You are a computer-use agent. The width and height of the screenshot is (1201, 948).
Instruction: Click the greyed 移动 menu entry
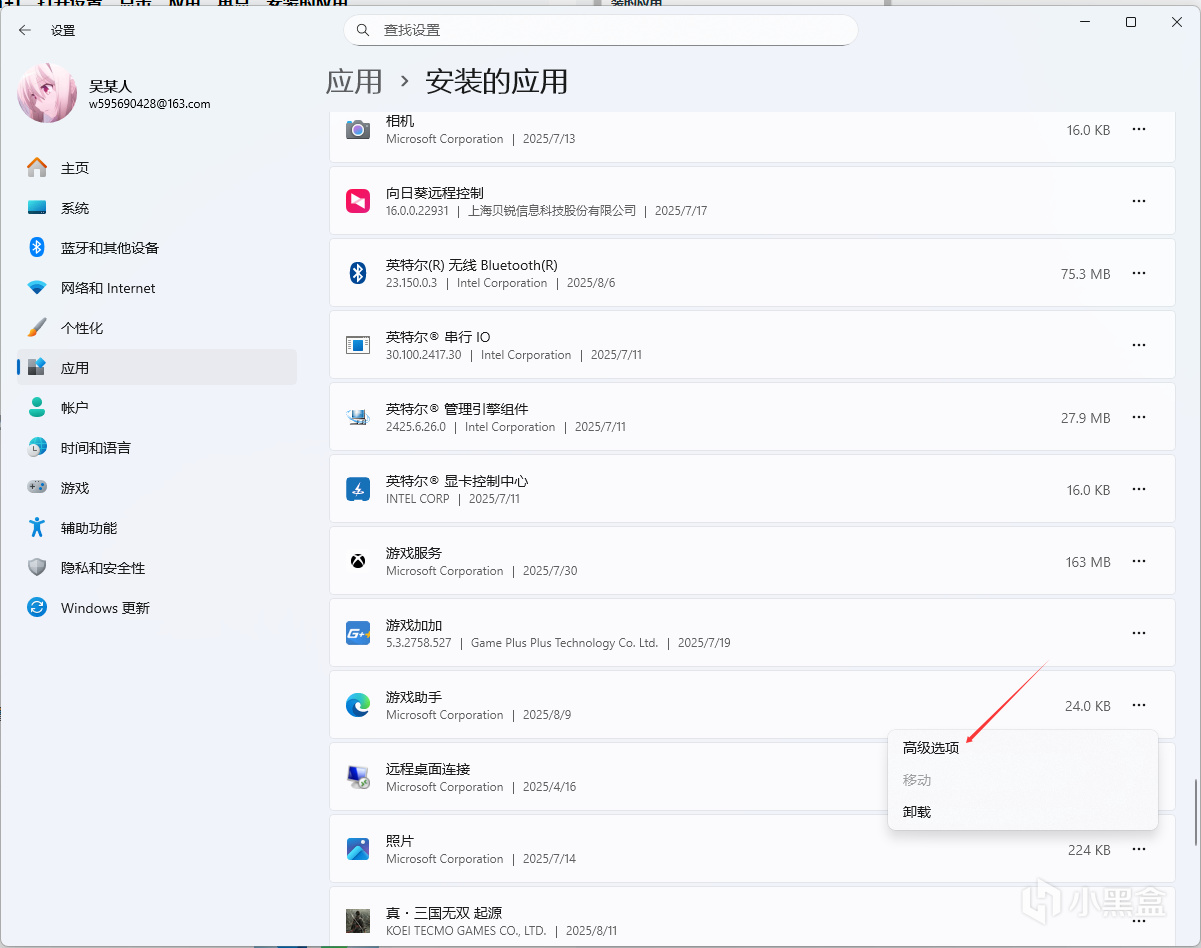[x=1022, y=780]
